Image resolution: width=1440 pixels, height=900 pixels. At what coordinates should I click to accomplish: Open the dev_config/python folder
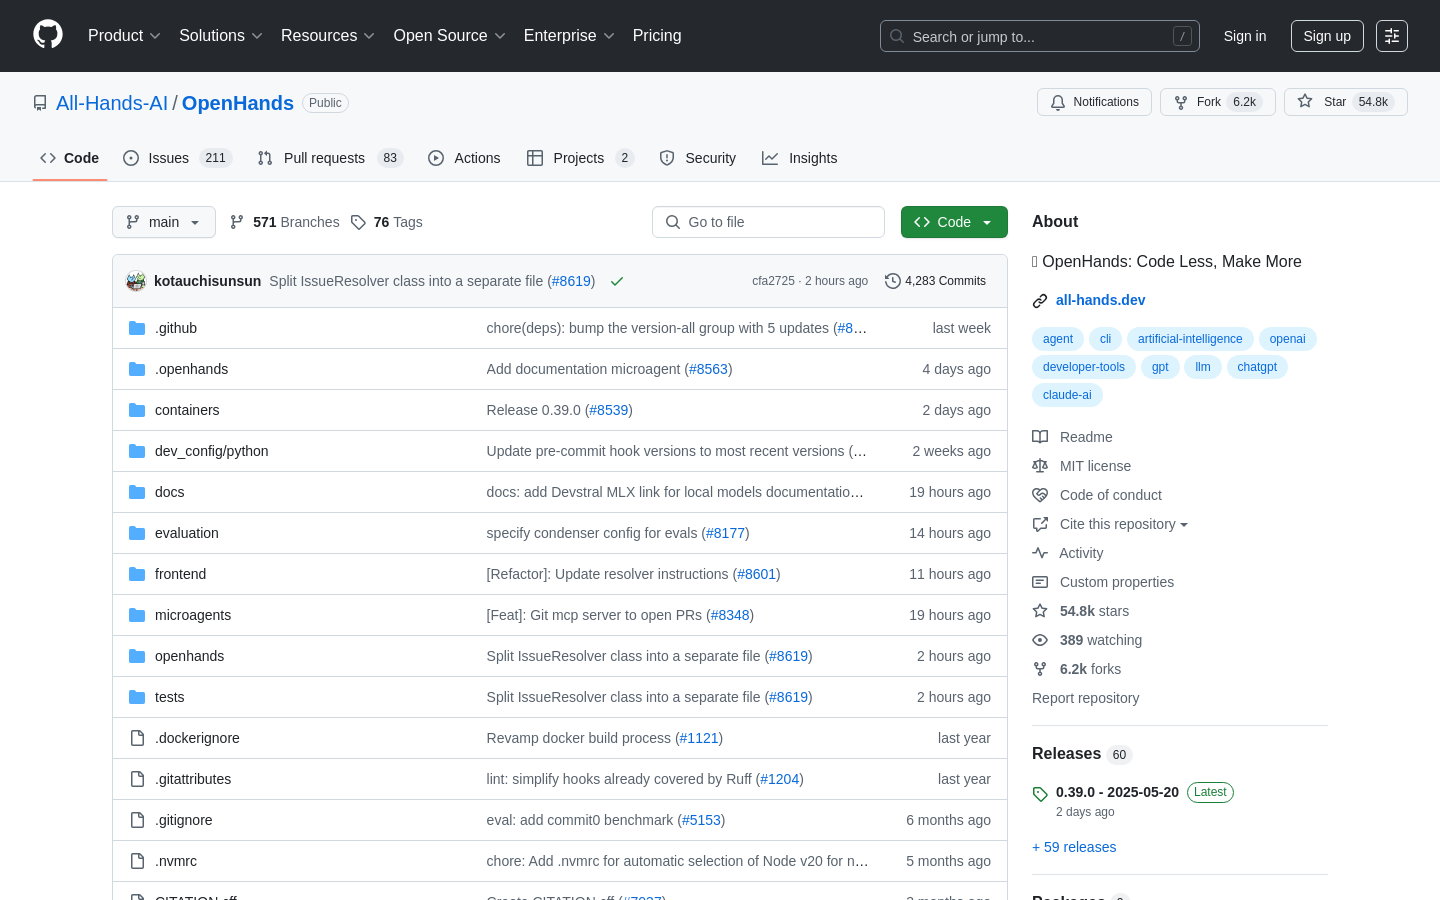[x=211, y=451]
